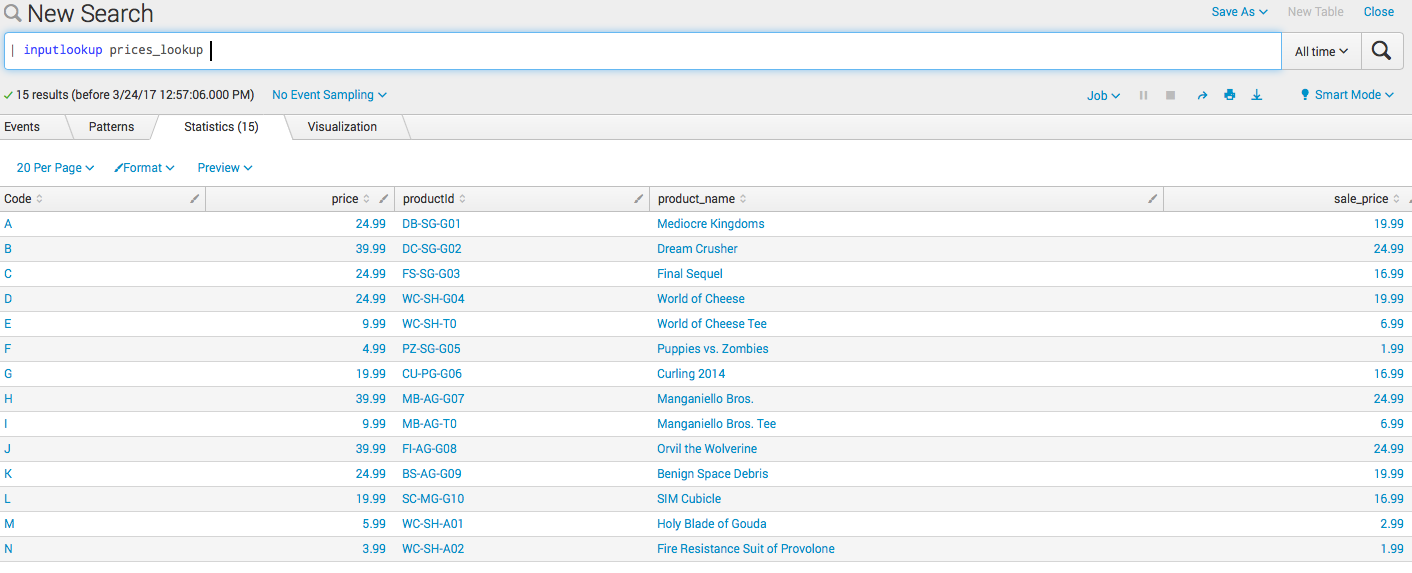
Task: Open 20 Per Page dropdown
Action: [55, 168]
